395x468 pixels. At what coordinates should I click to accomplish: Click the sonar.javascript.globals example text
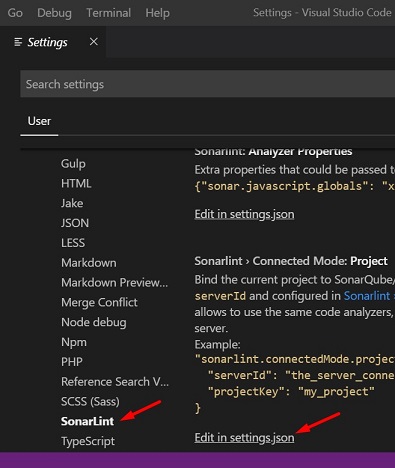tap(295, 186)
